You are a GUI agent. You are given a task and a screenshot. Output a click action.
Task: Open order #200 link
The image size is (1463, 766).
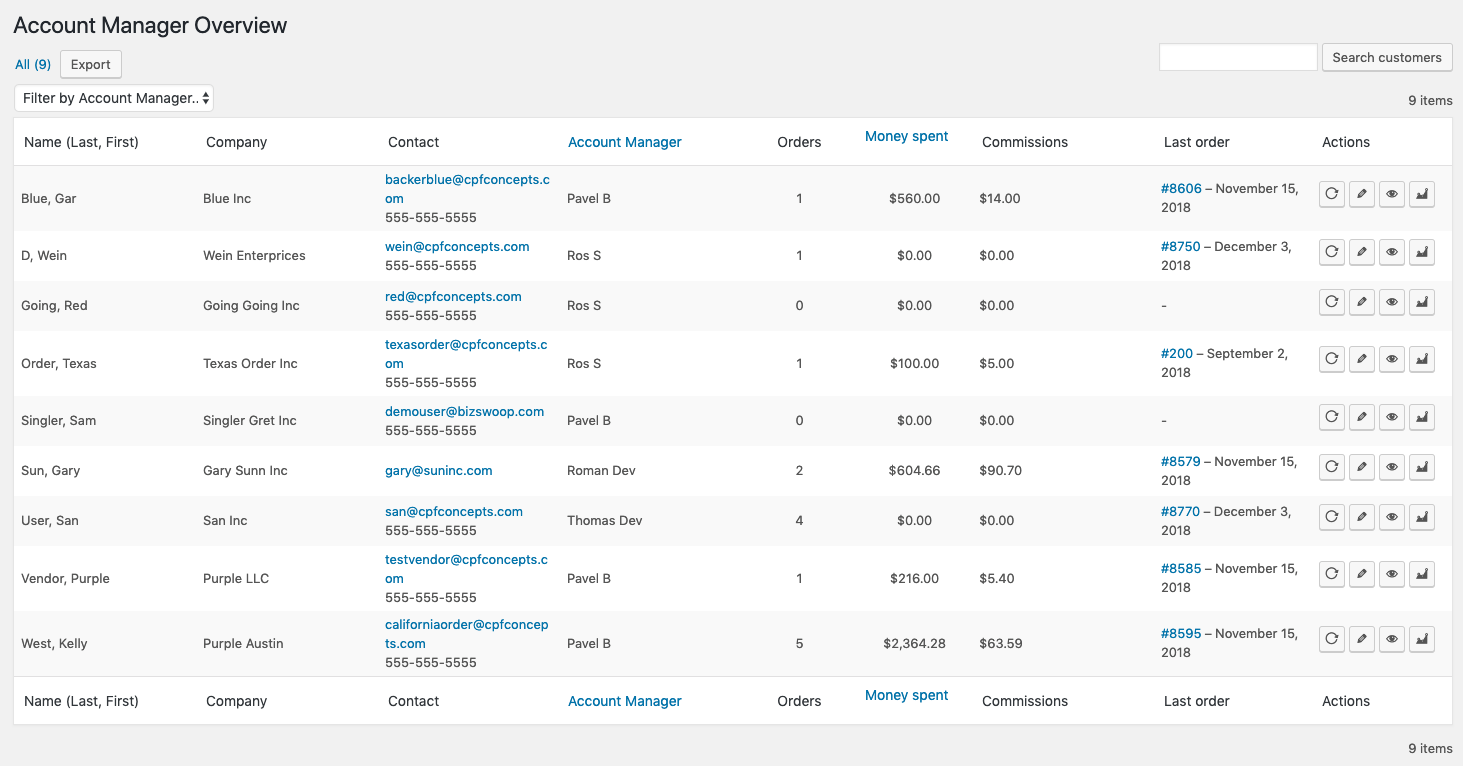pyautogui.click(x=1177, y=353)
